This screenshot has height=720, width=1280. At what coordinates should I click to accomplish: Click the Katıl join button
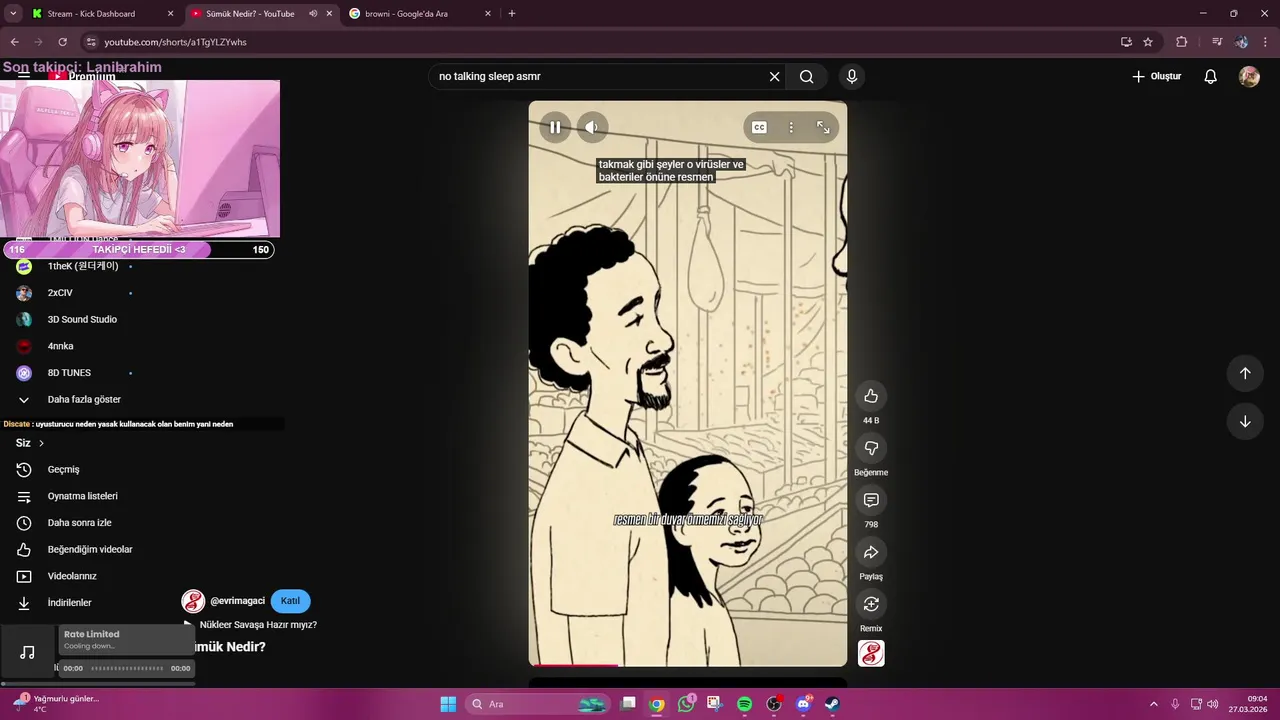tap(290, 601)
